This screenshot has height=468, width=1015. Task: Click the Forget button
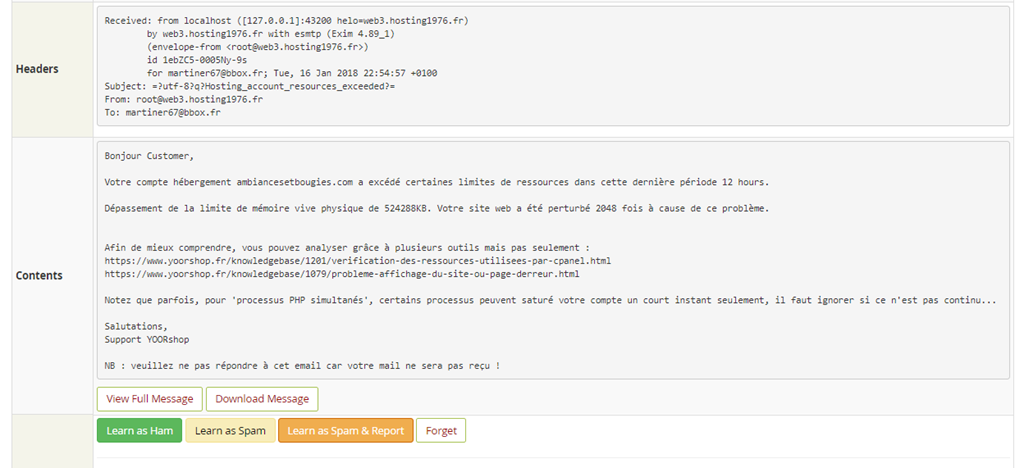tap(441, 430)
